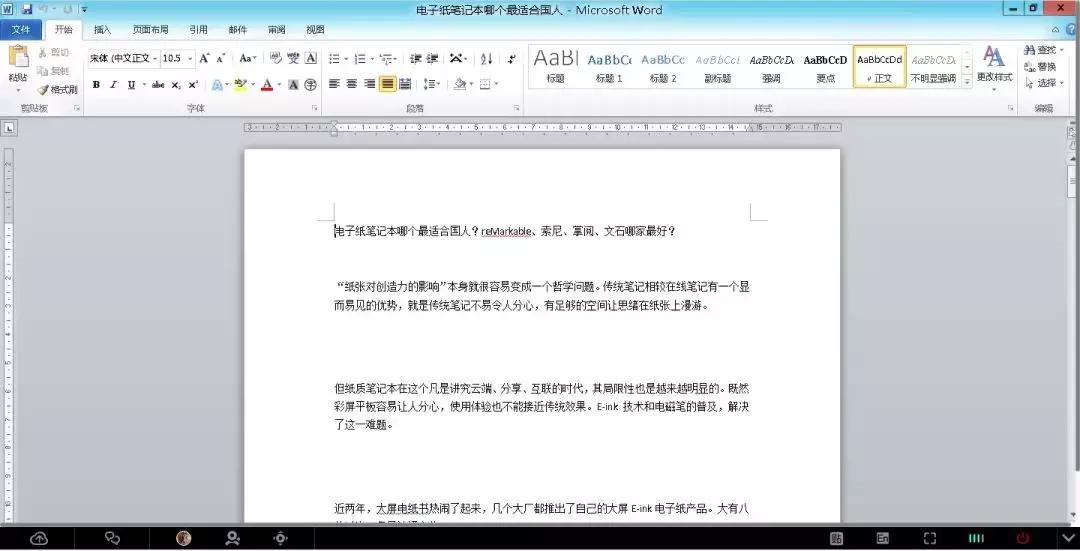Open the borders dropdown

pos(495,84)
